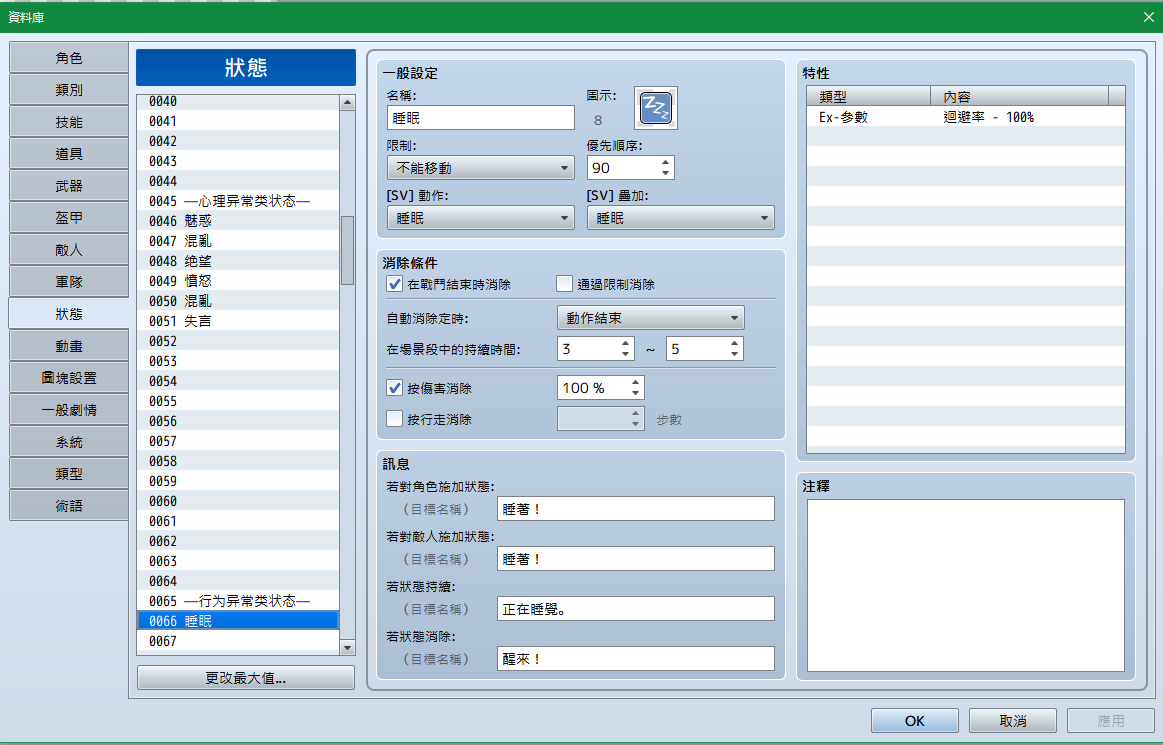Click the 類型 column header in traits

coord(869,96)
